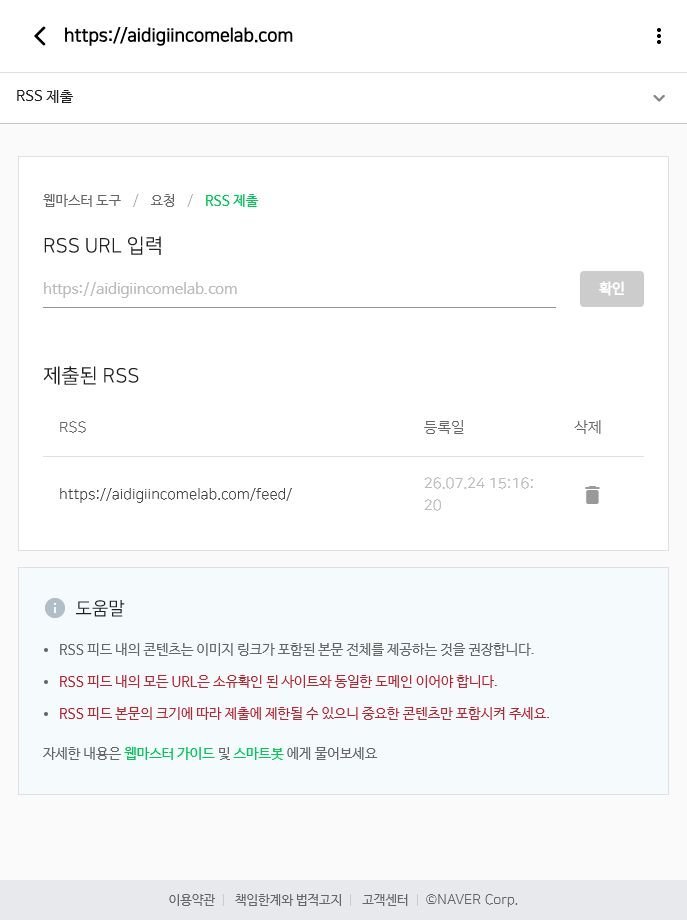The height and width of the screenshot is (920, 687).
Task: Click the RSS 제출 section label
Action: 45,96
